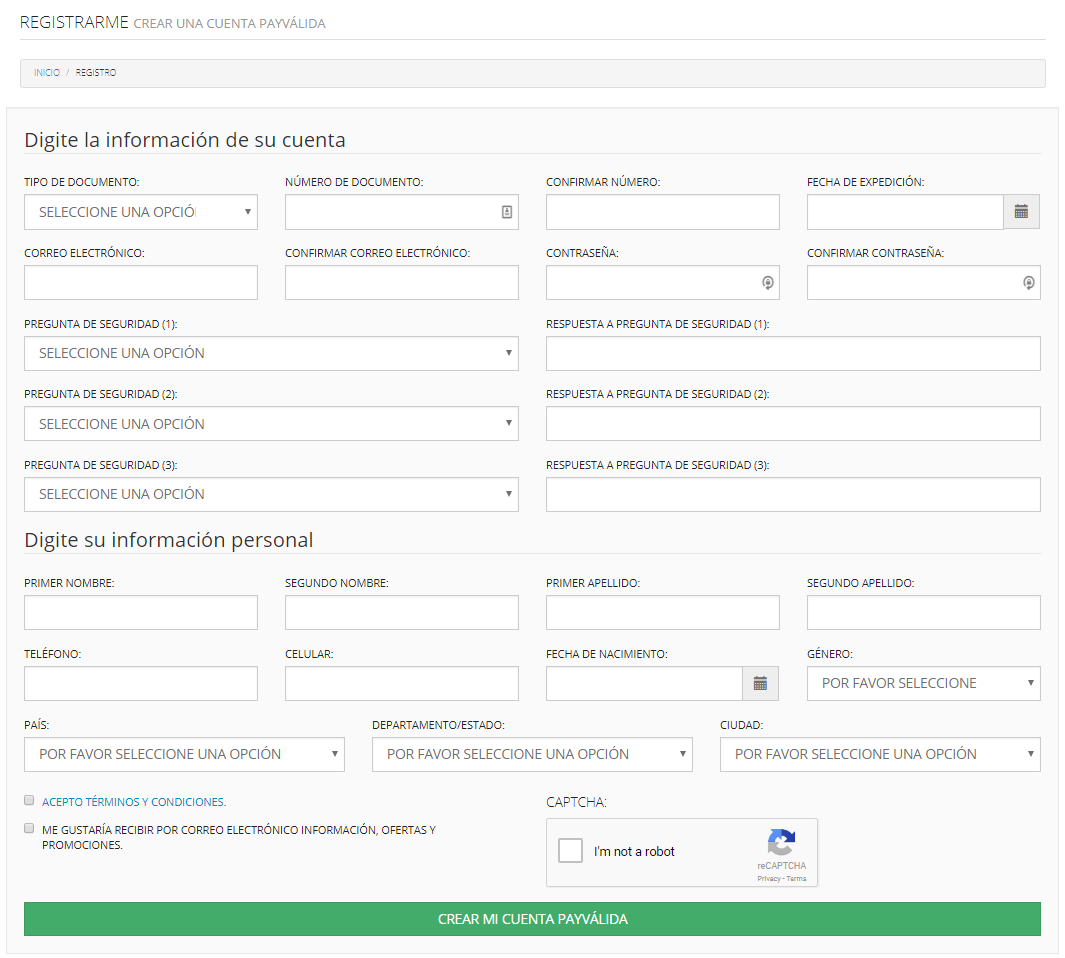Click the key icon in Contraseña field
The image size is (1065, 958).
coord(768,283)
